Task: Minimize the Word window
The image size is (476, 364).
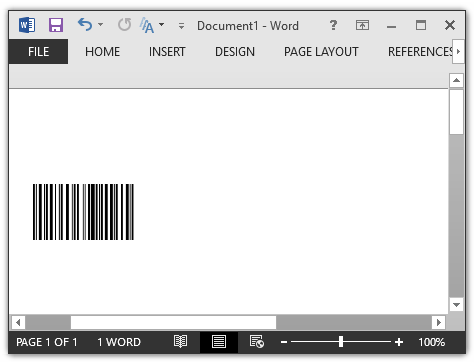Action: point(391,26)
